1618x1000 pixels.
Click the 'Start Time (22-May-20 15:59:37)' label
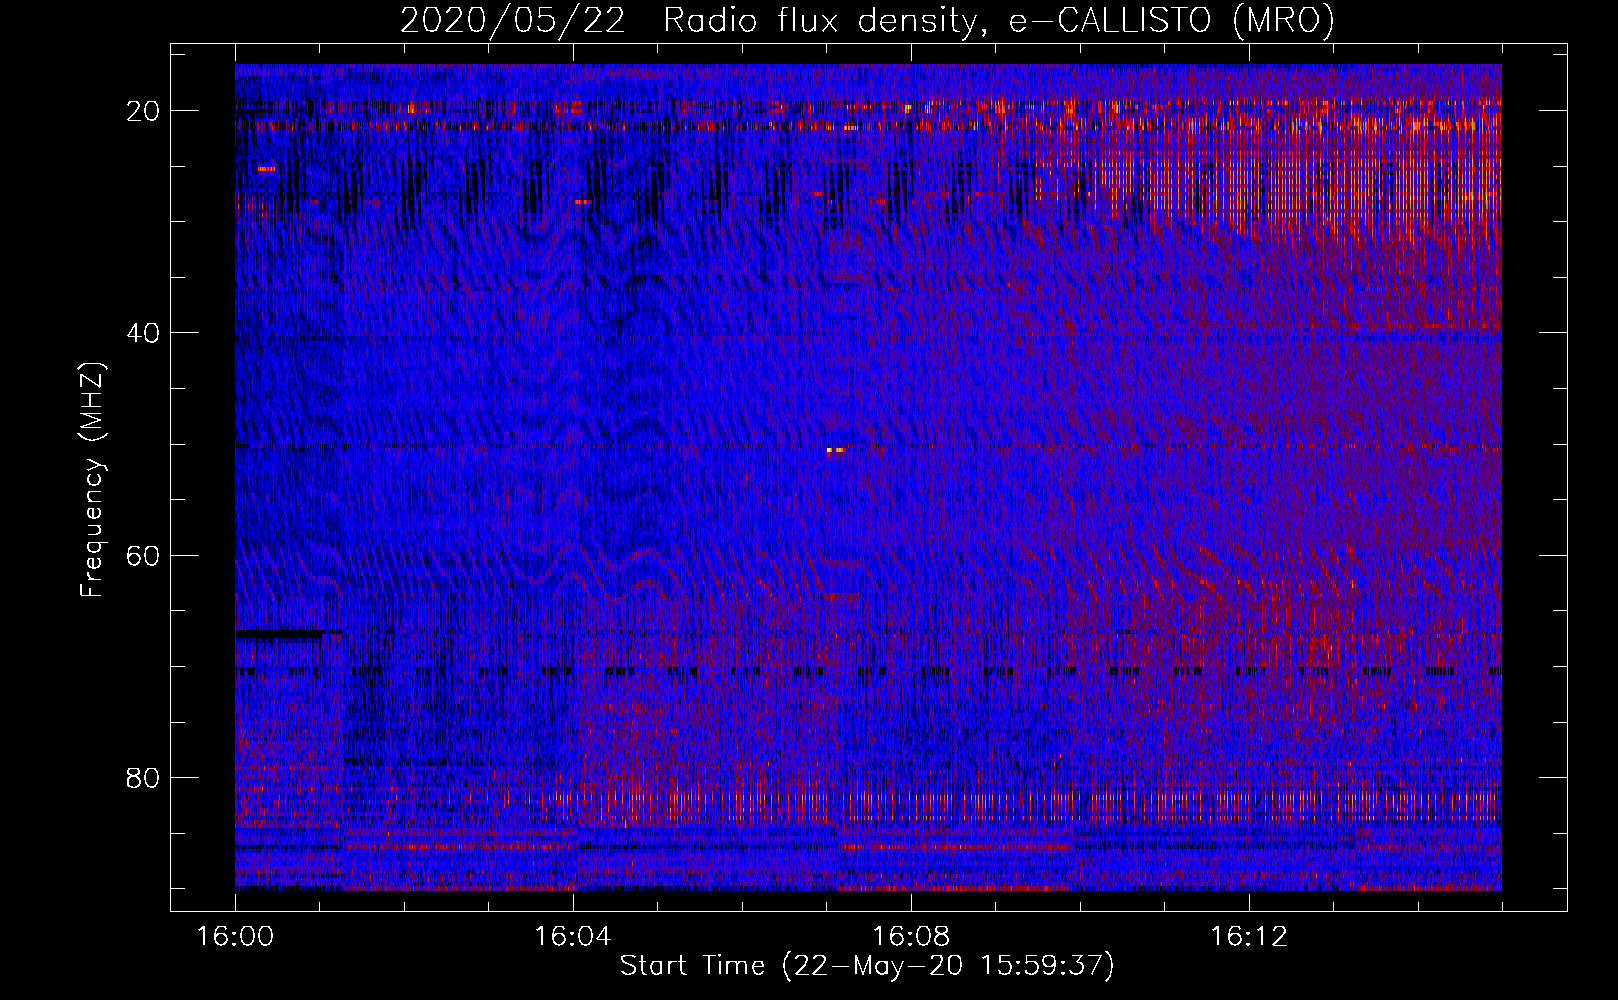tap(867, 966)
